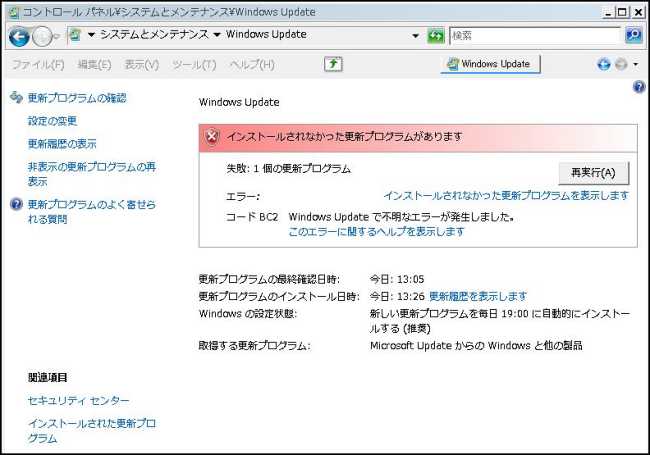Screen dimensions: 650x455
Task: Click the blue Back navigation arrow
Action: [19, 37]
